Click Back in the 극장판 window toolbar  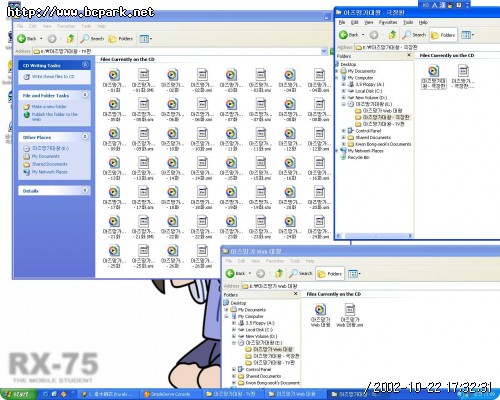349,35
